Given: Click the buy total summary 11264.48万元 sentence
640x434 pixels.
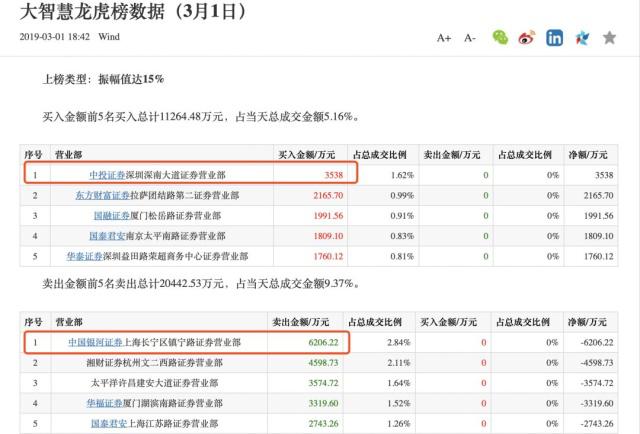Looking at the screenshot, I should click(201, 117).
